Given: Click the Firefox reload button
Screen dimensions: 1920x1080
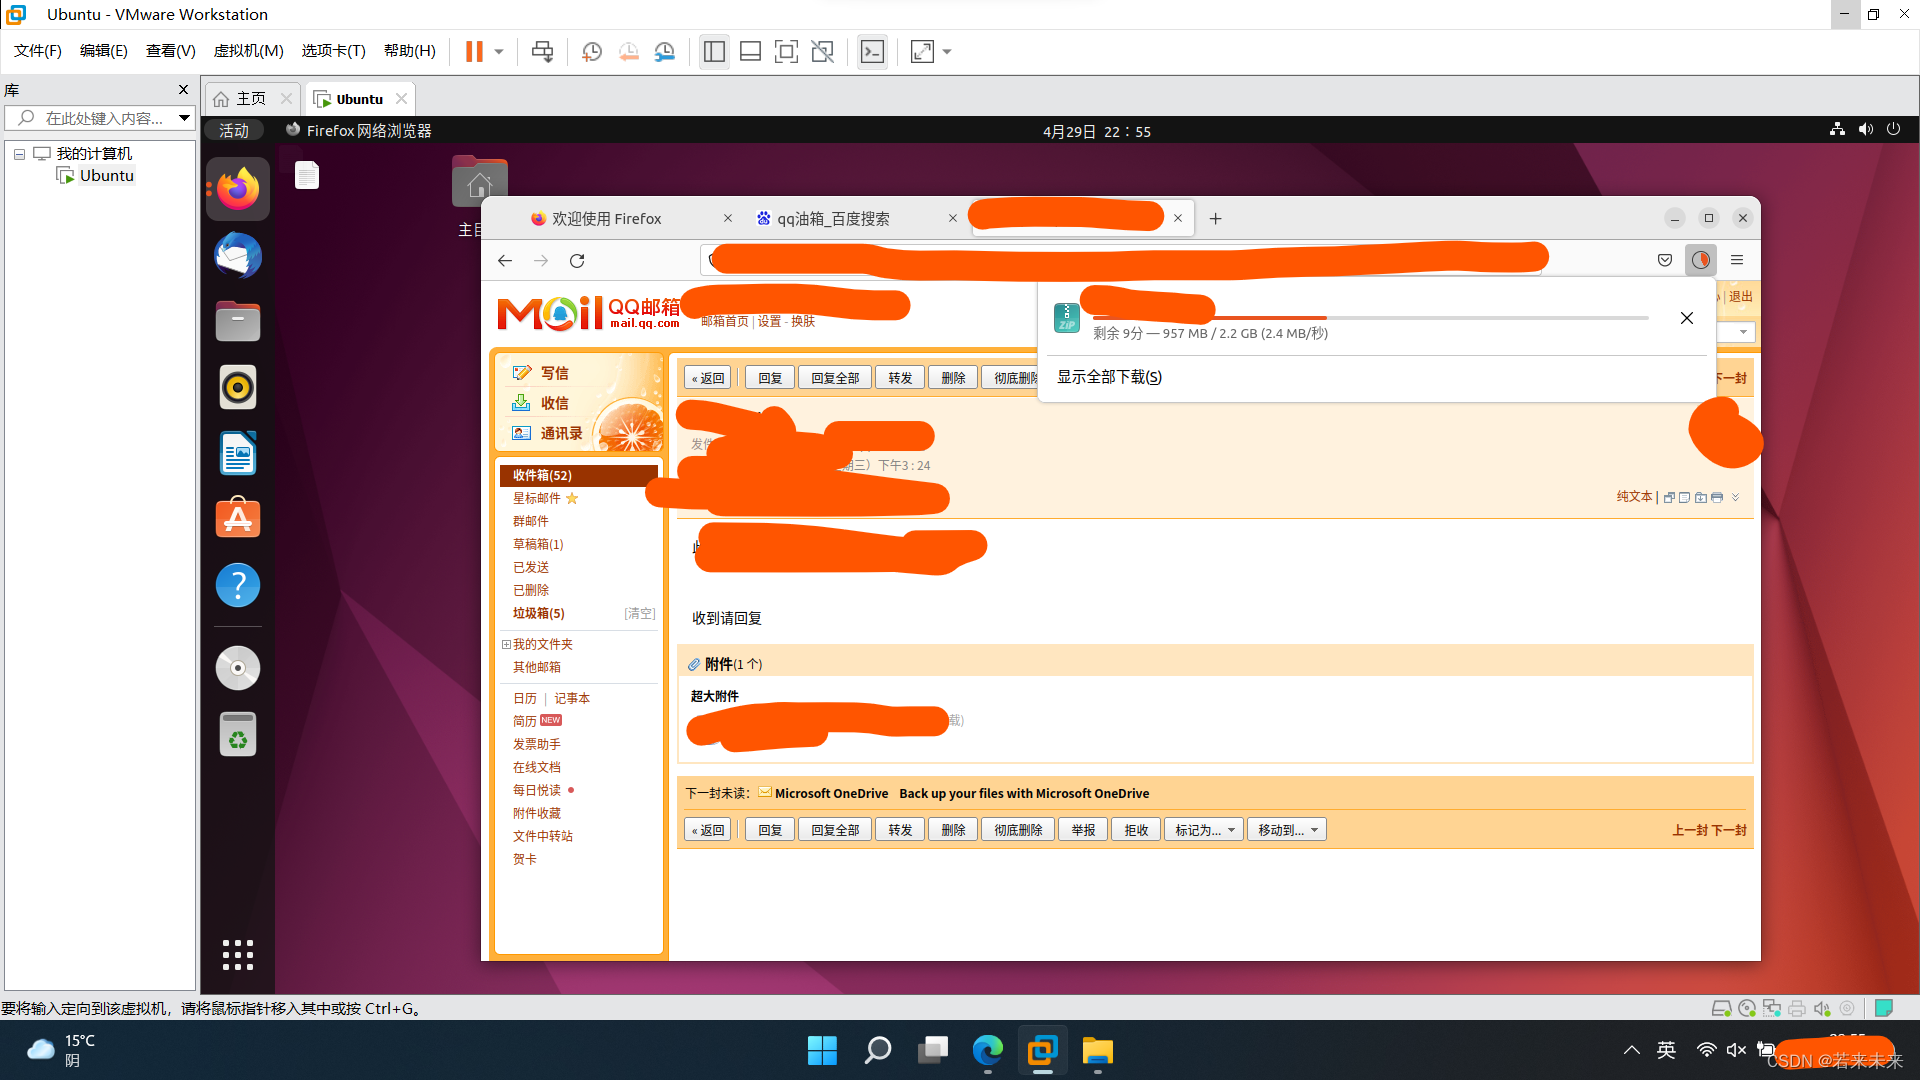Looking at the screenshot, I should pyautogui.click(x=577, y=260).
